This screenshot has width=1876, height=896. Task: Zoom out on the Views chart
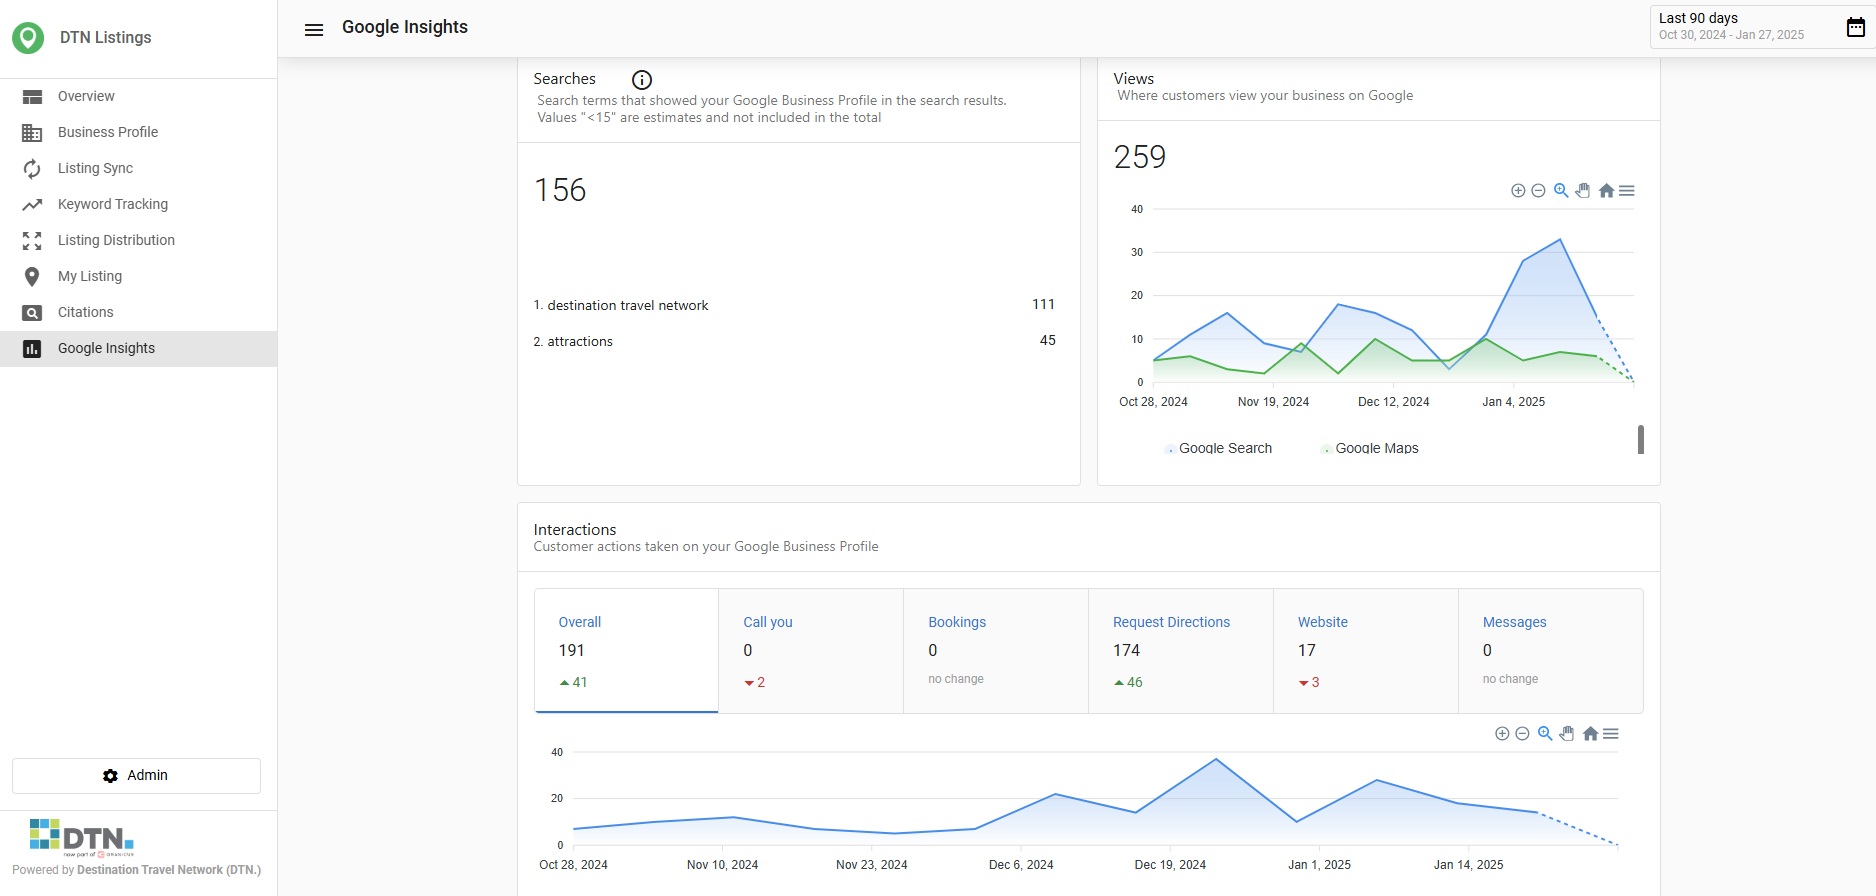[1538, 190]
